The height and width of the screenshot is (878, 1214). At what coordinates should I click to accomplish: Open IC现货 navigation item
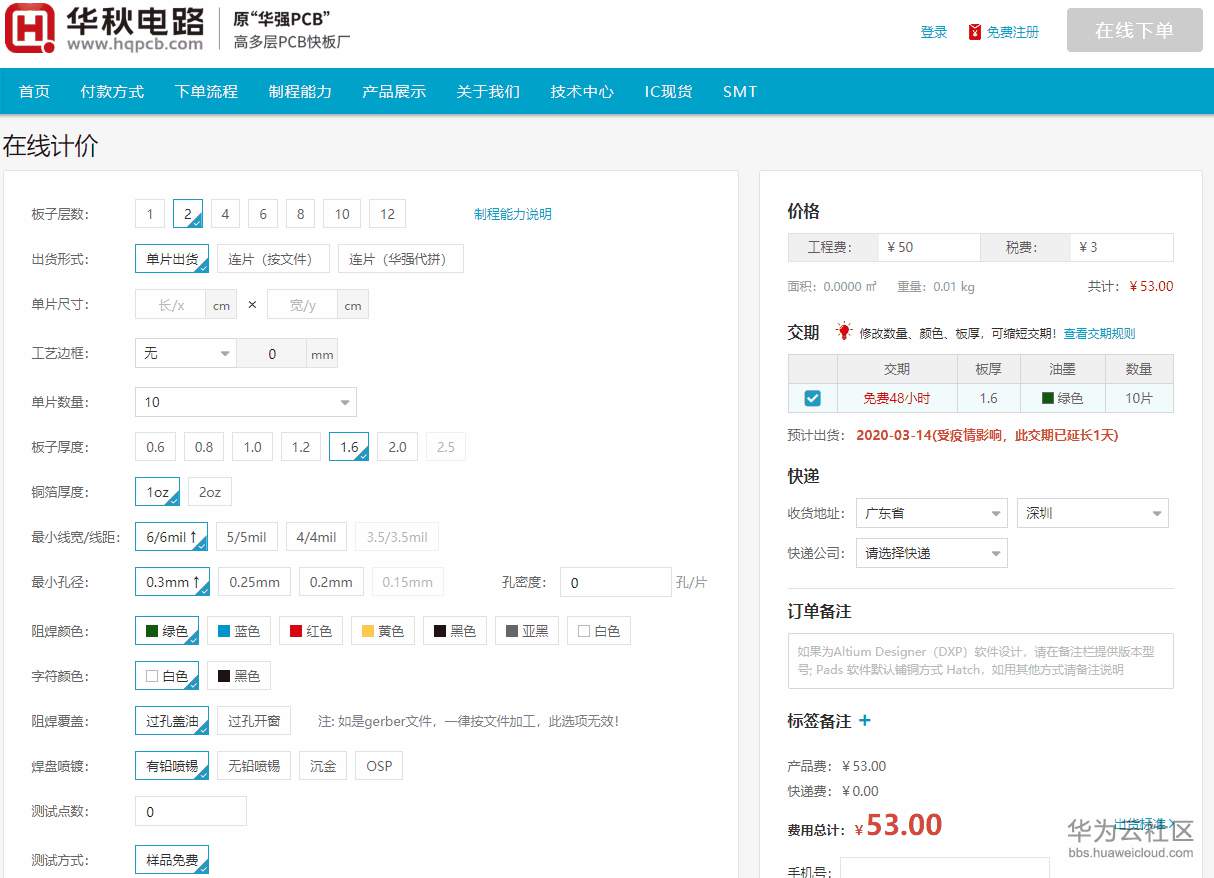click(668, 91)
